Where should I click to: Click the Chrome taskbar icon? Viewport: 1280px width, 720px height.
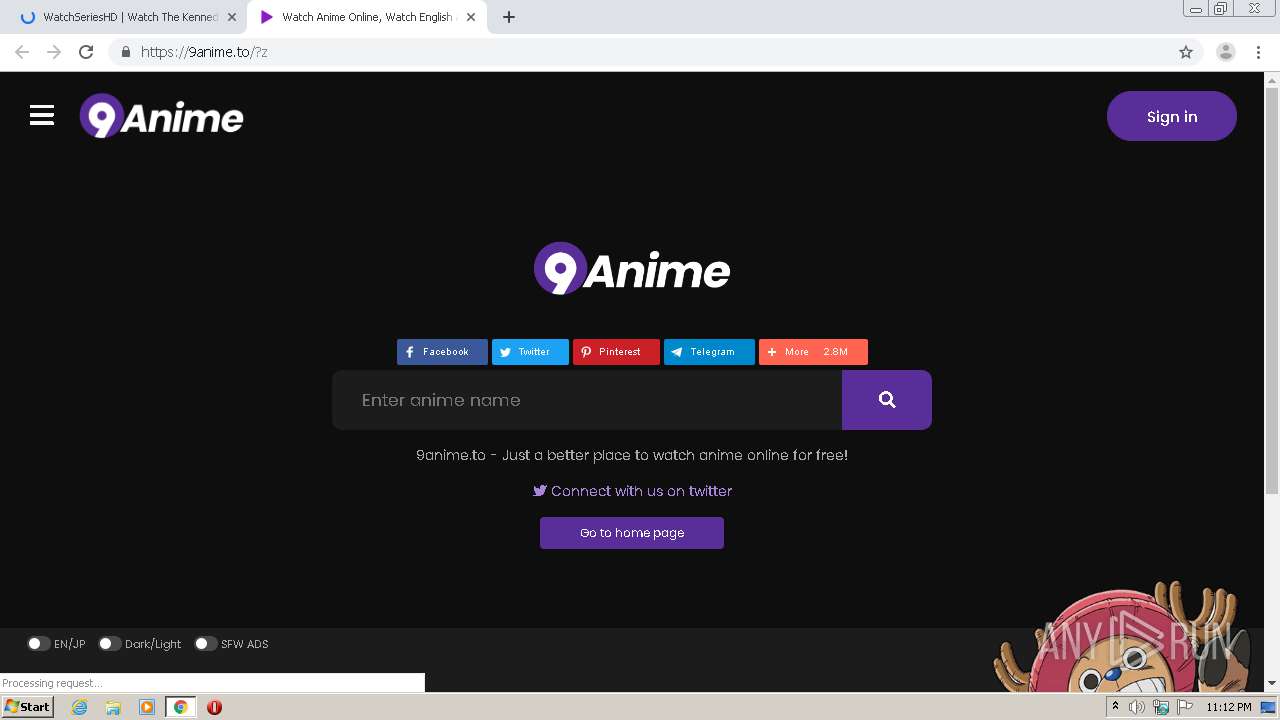[x=181, y=707]
